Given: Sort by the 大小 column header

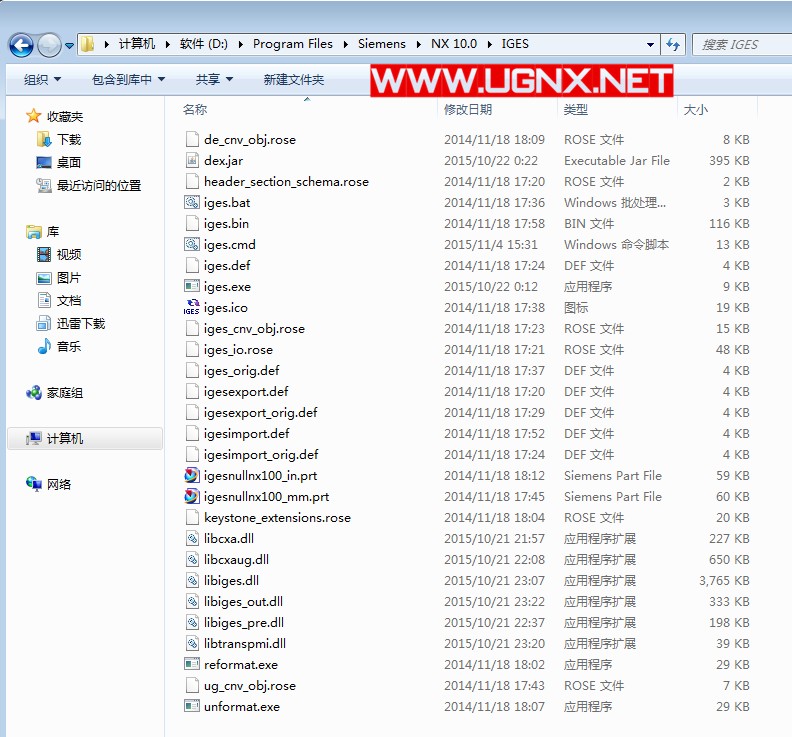Looking at the screenshot, I should [x=696, y=110].
